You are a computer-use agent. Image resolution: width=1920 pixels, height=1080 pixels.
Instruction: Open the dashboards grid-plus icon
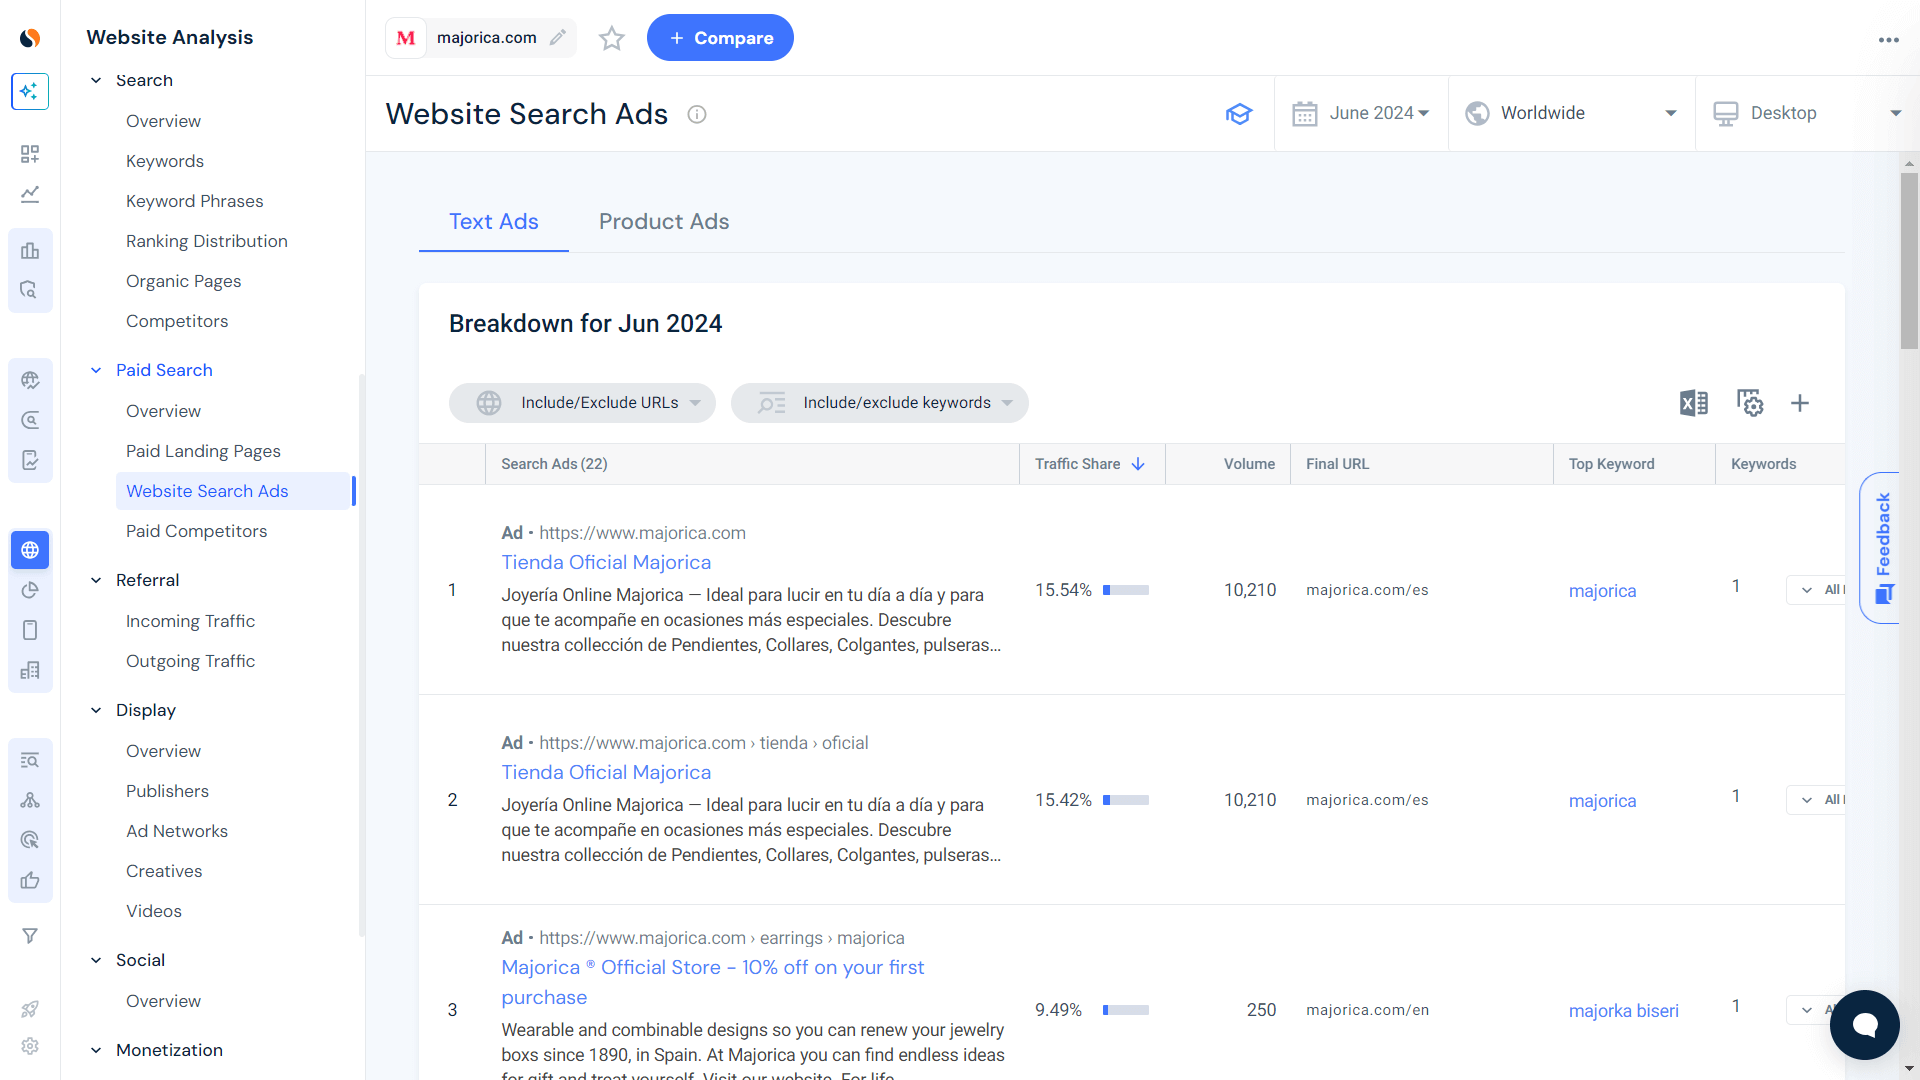[x=30, y=154]
